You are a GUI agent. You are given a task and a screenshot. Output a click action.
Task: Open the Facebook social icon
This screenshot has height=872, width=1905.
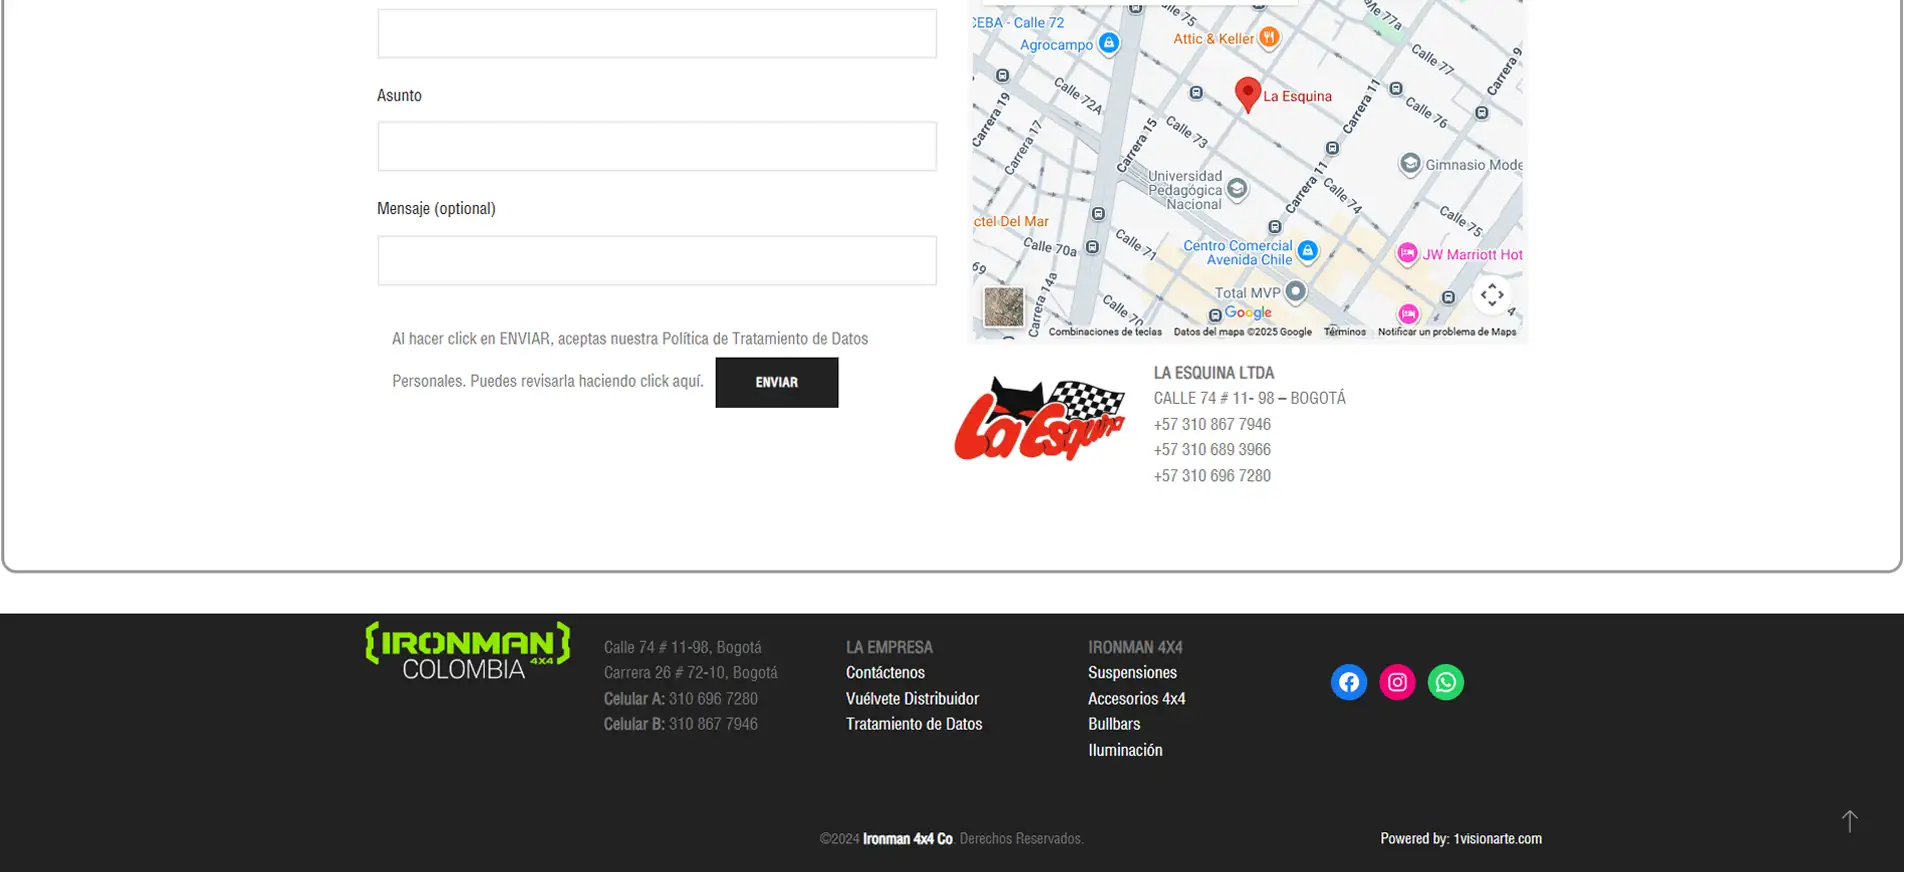[x=1348, y=682]
